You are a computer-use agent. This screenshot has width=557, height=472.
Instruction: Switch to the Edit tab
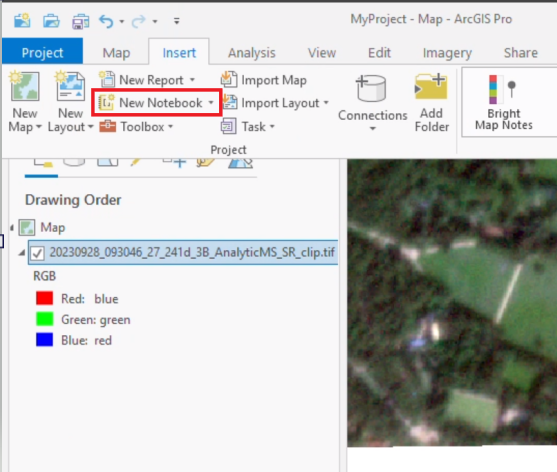(379, 53)
